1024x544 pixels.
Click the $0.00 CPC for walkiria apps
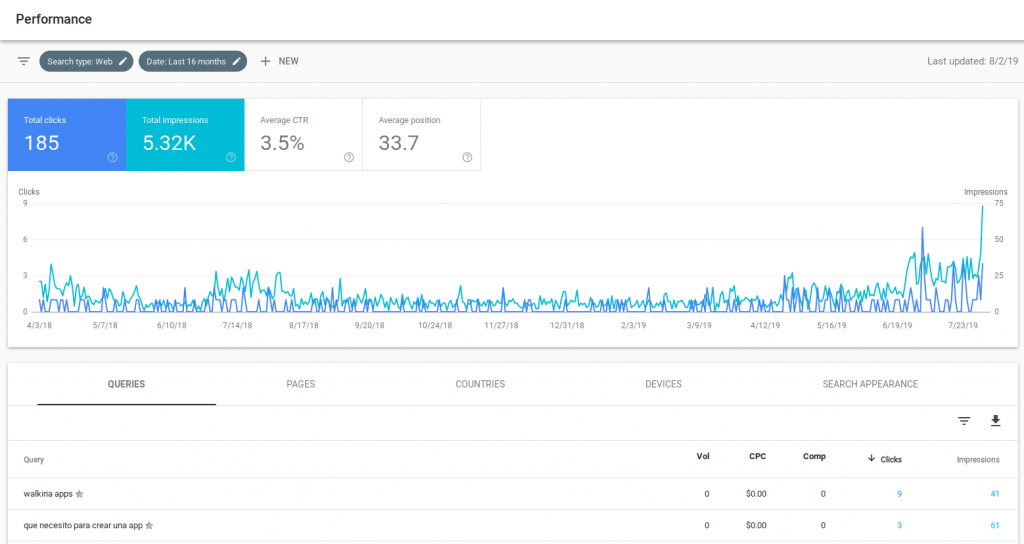756,494
